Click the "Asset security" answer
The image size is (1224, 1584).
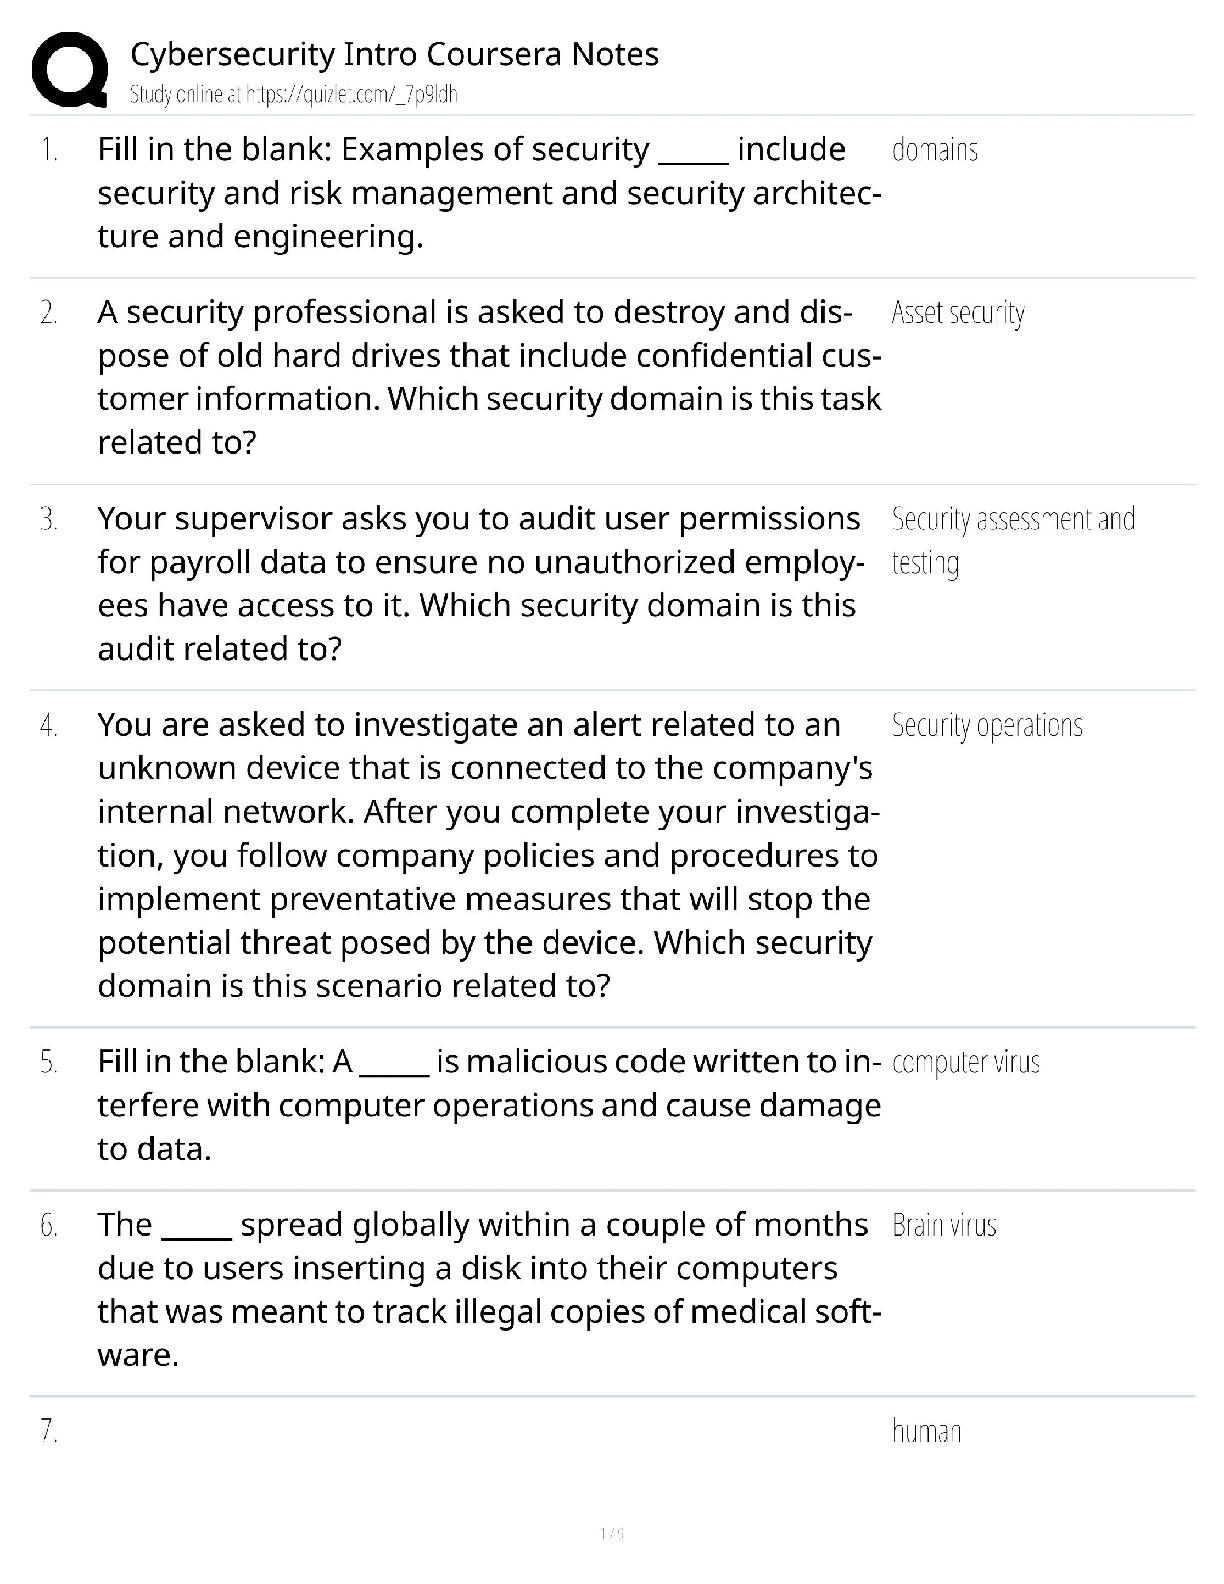click(957, 313)
